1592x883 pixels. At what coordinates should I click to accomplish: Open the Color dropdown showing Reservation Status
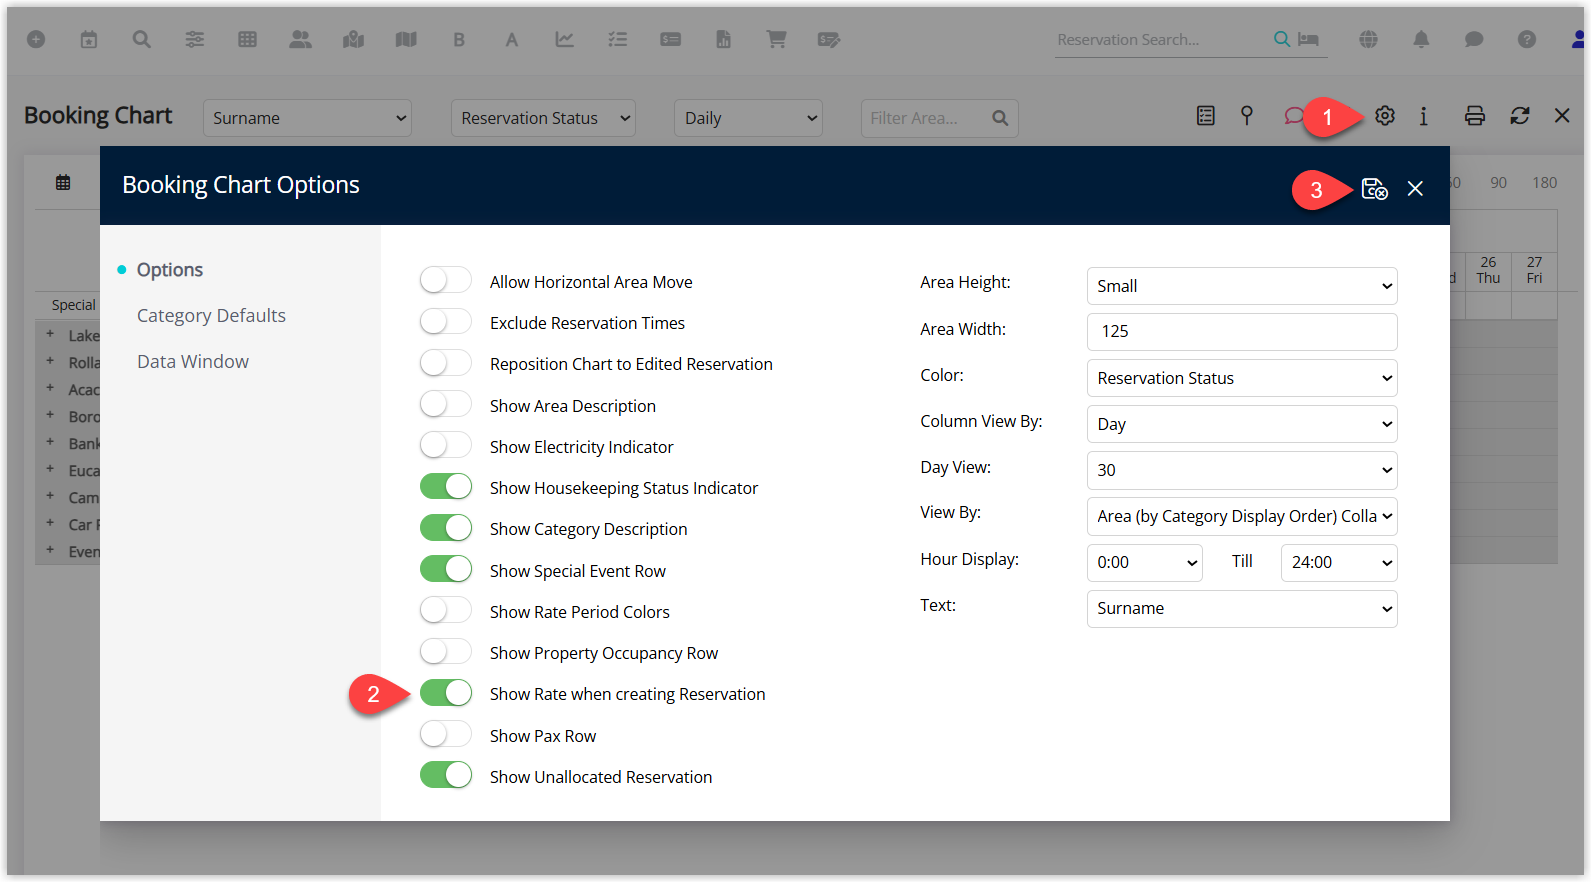1242,378
